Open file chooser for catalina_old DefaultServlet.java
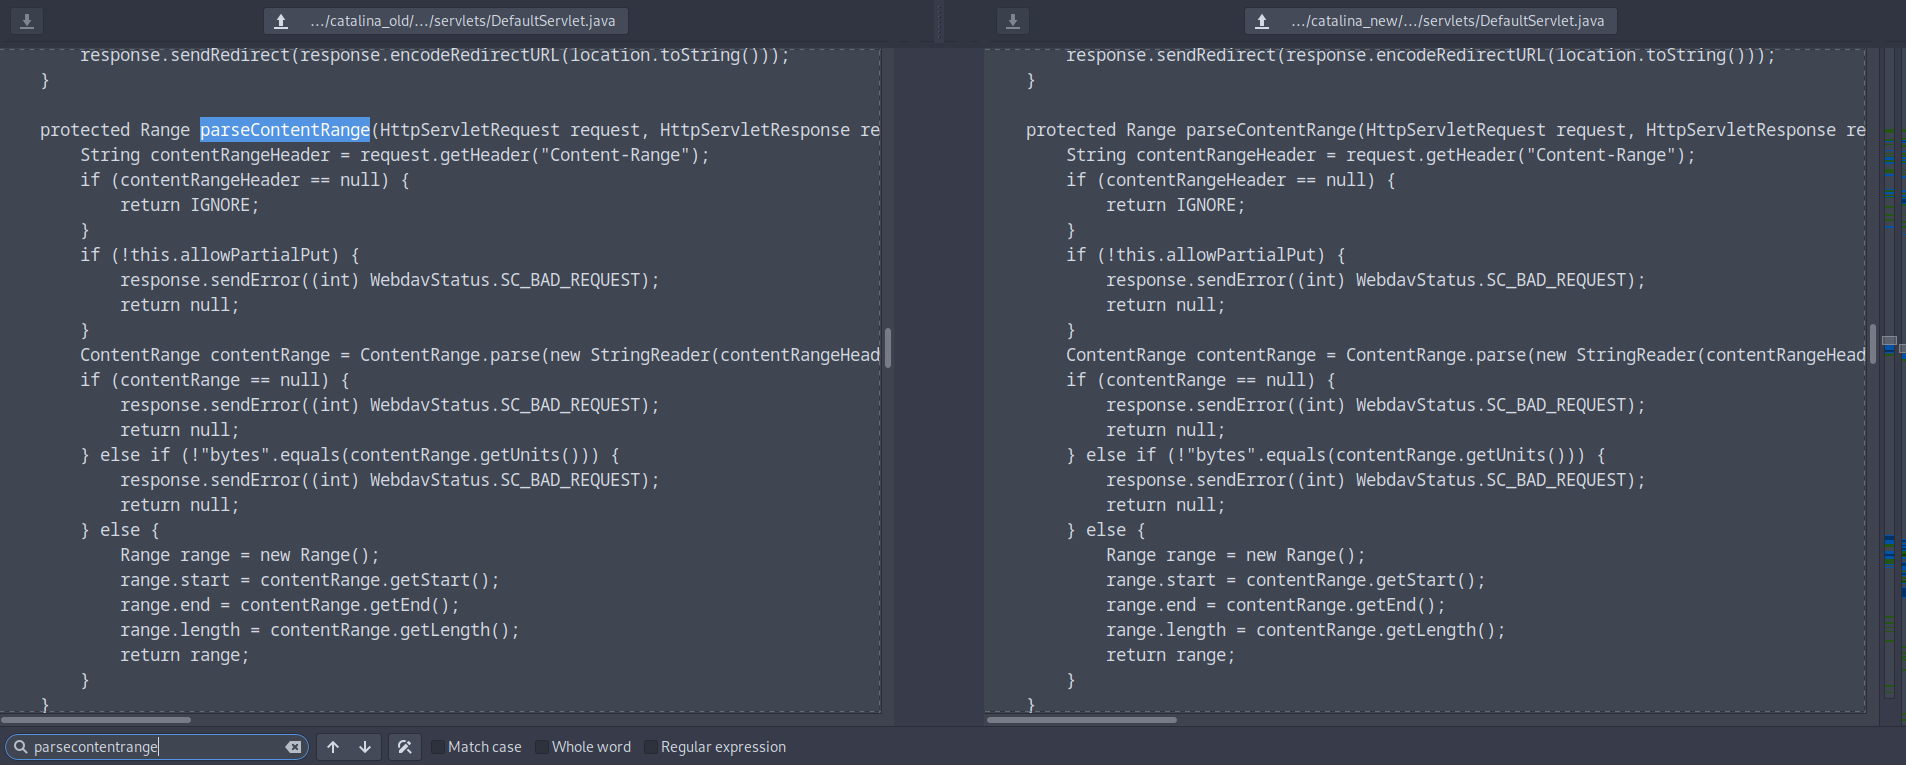The width and height of the screenshot is (1906, 765). tap(446, 21)
